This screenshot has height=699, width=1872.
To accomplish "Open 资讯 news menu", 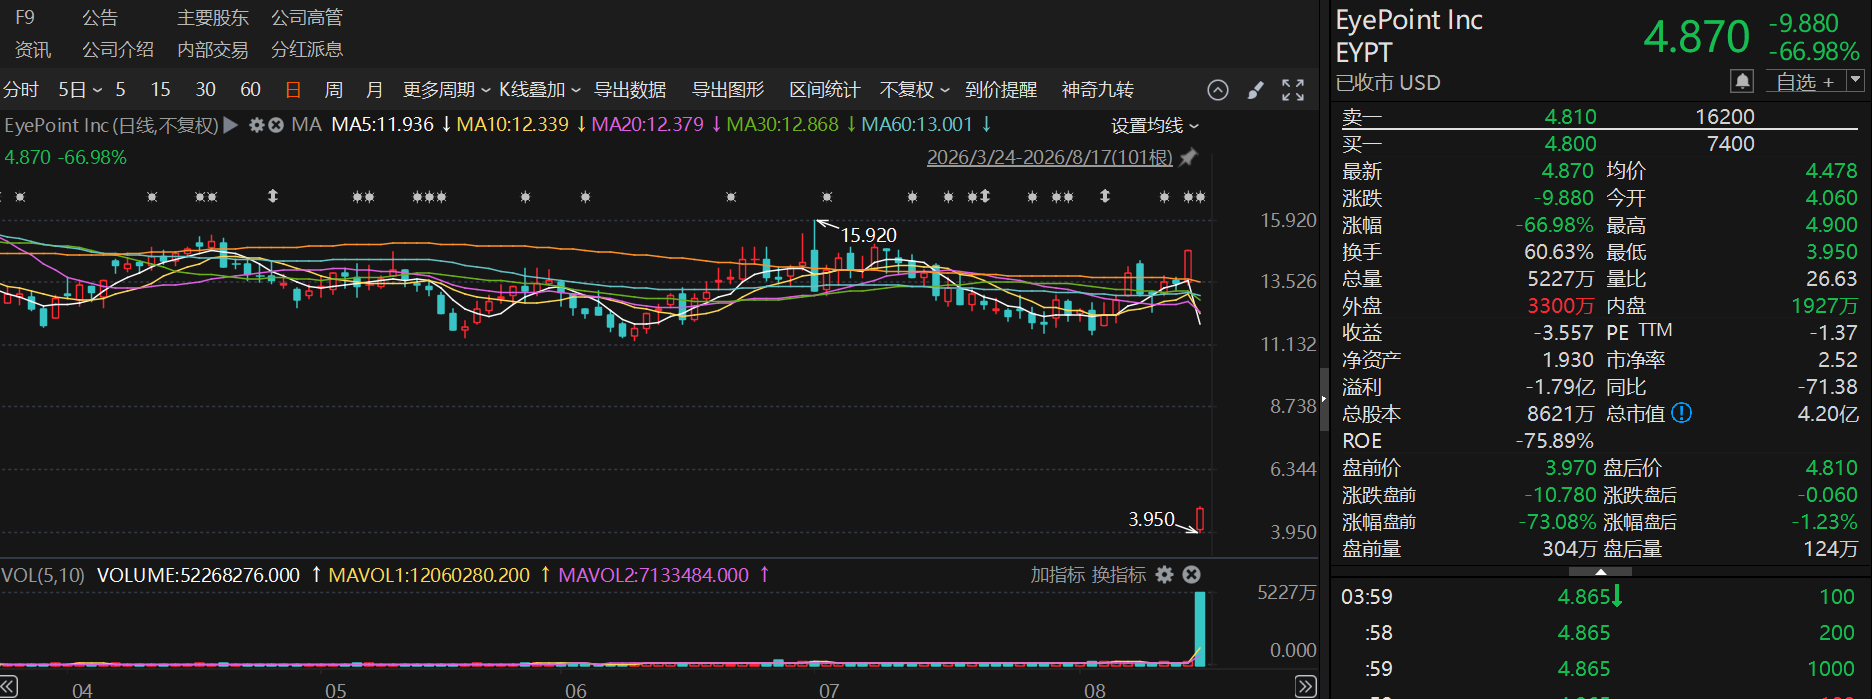I will coord(33,49).
